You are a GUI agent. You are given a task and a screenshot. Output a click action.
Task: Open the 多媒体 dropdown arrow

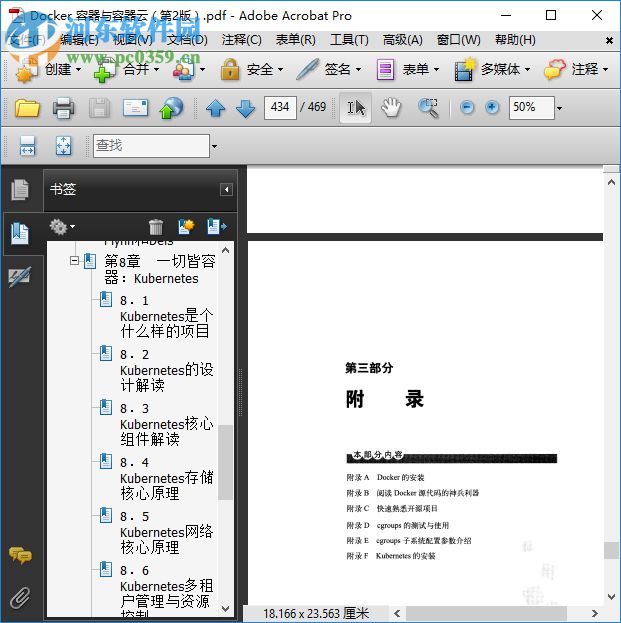click(527, 70)
